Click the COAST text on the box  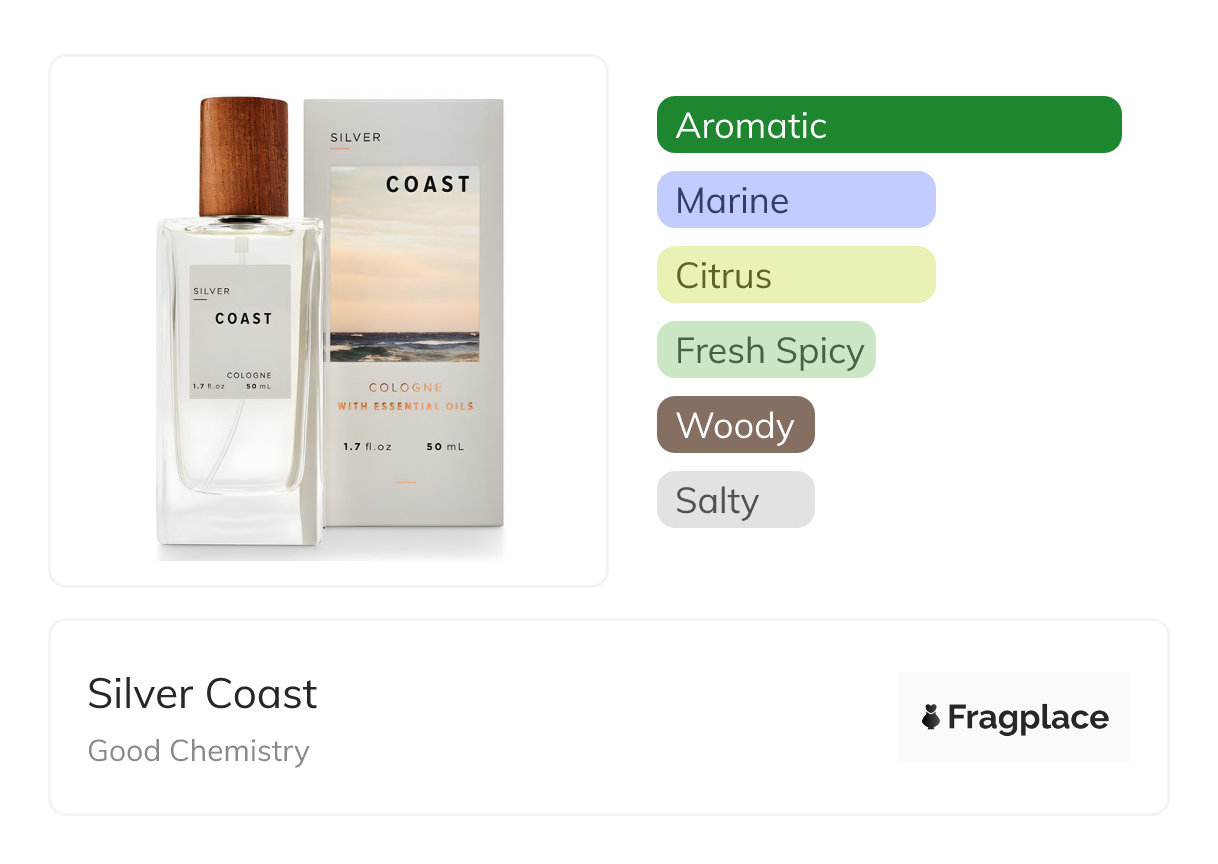[428, 185]
